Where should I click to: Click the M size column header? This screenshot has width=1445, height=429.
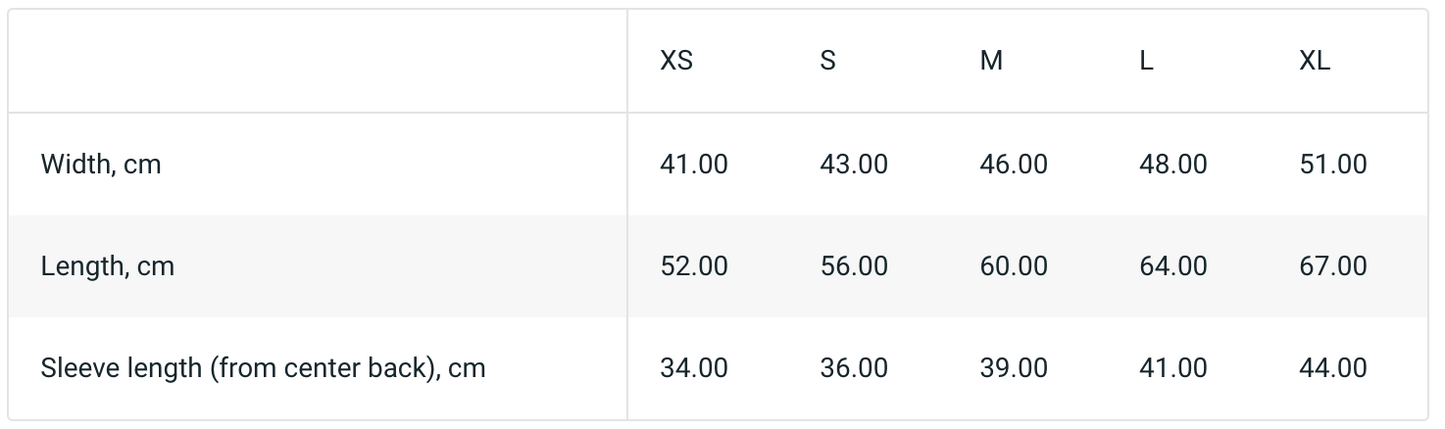coord(990,61)
